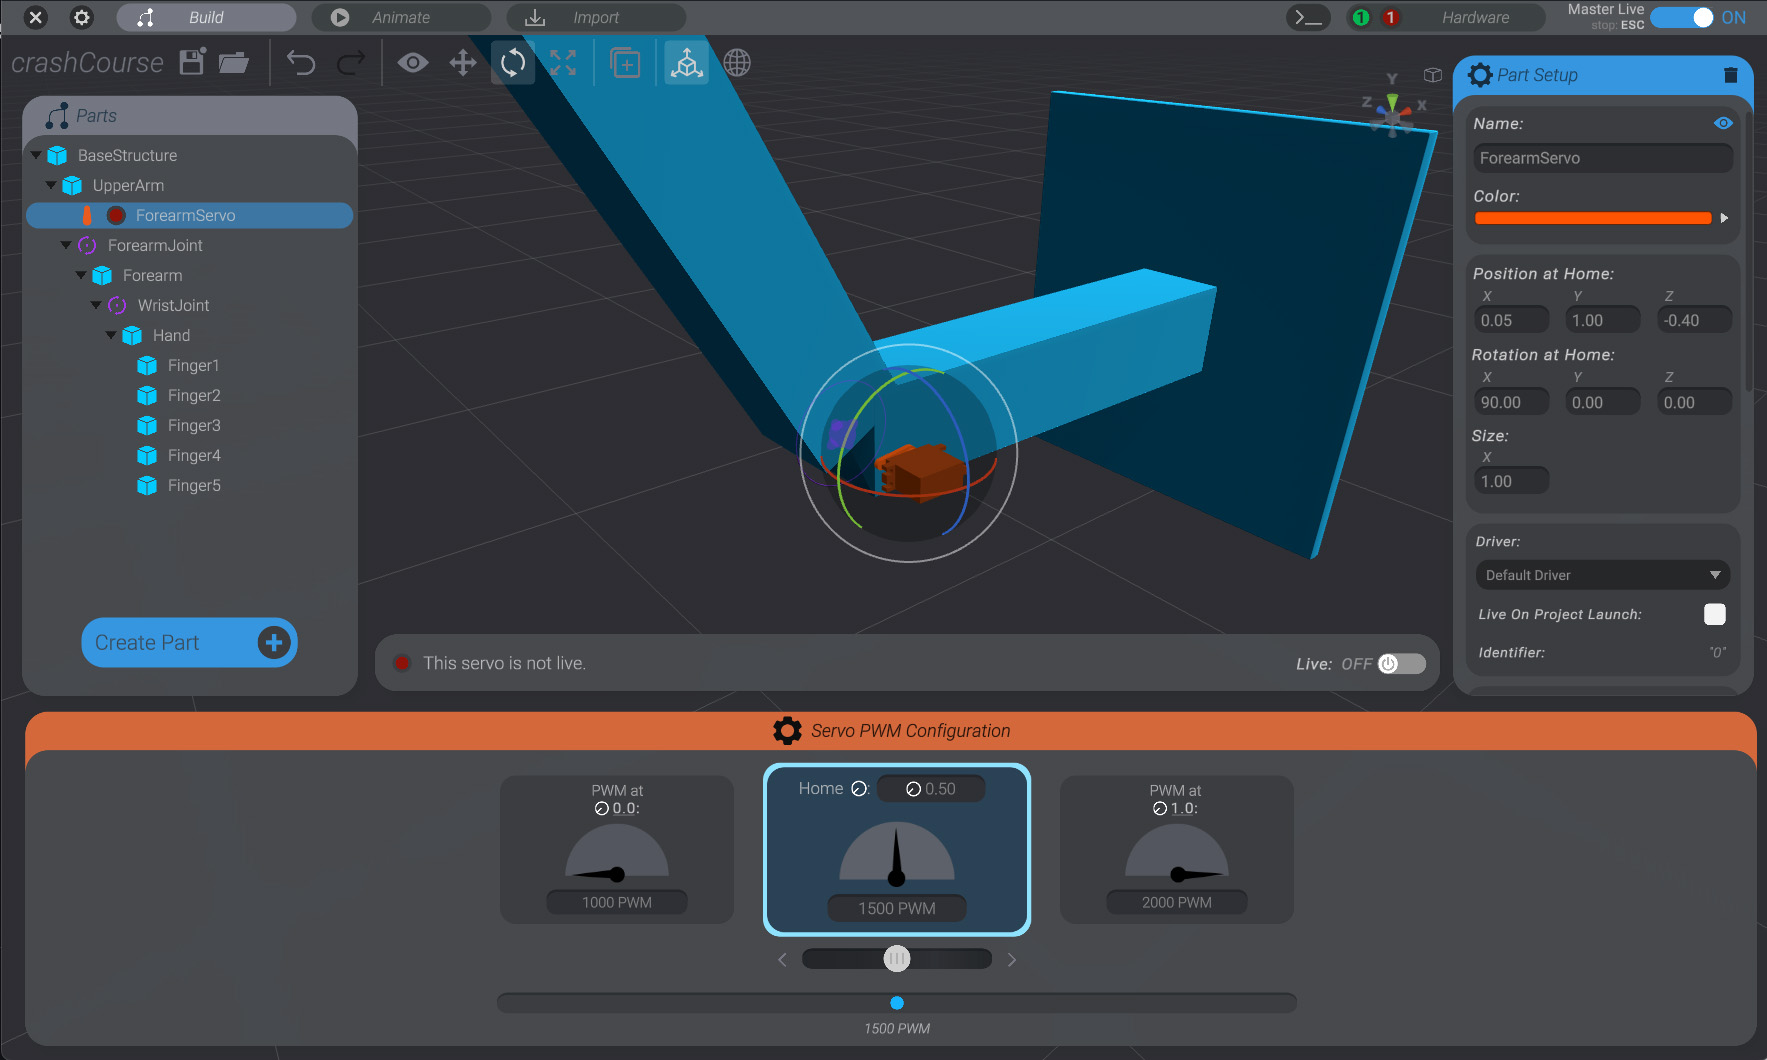The width and height of the screenshot is (1767, 1060).
Task: Save the crashCourse project
Action: (x=190, y=62)
